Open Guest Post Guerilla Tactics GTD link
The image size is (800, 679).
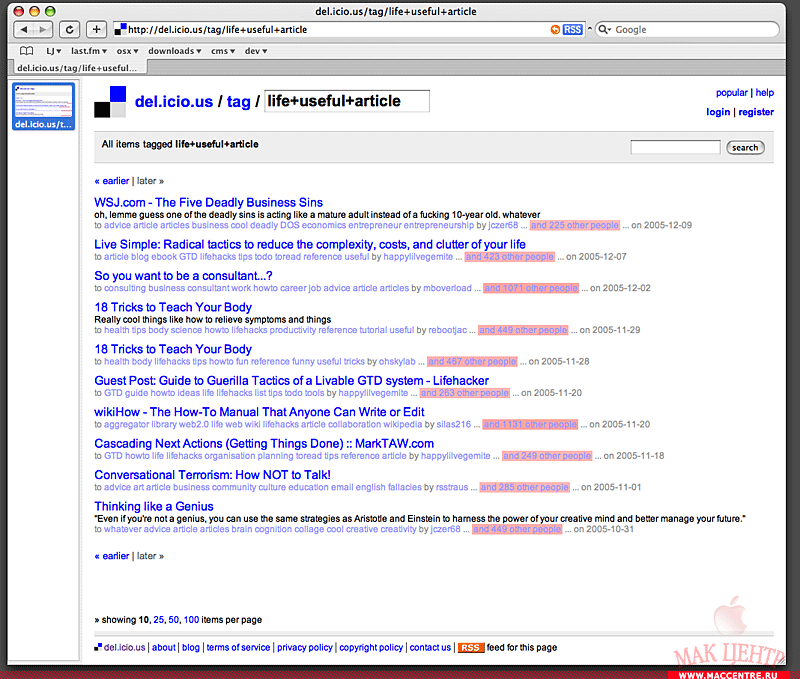(x=291, y=381)
